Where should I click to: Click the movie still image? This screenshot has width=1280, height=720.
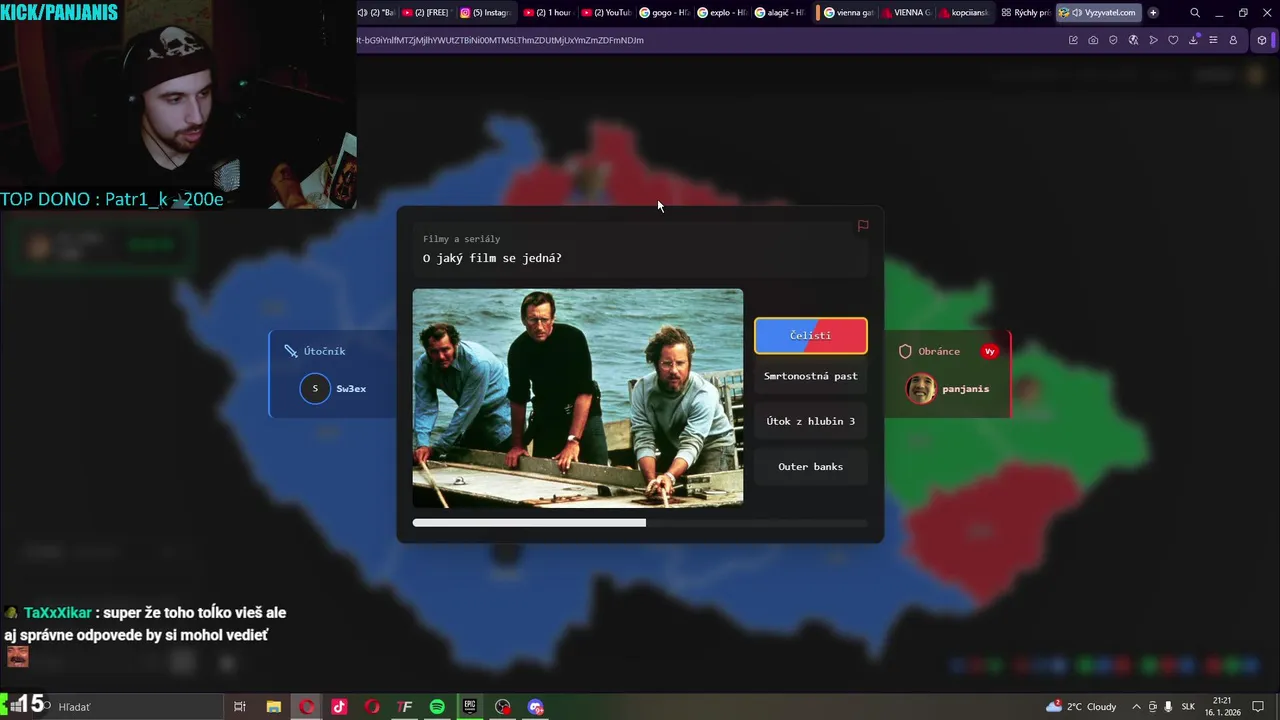point(578,398)
